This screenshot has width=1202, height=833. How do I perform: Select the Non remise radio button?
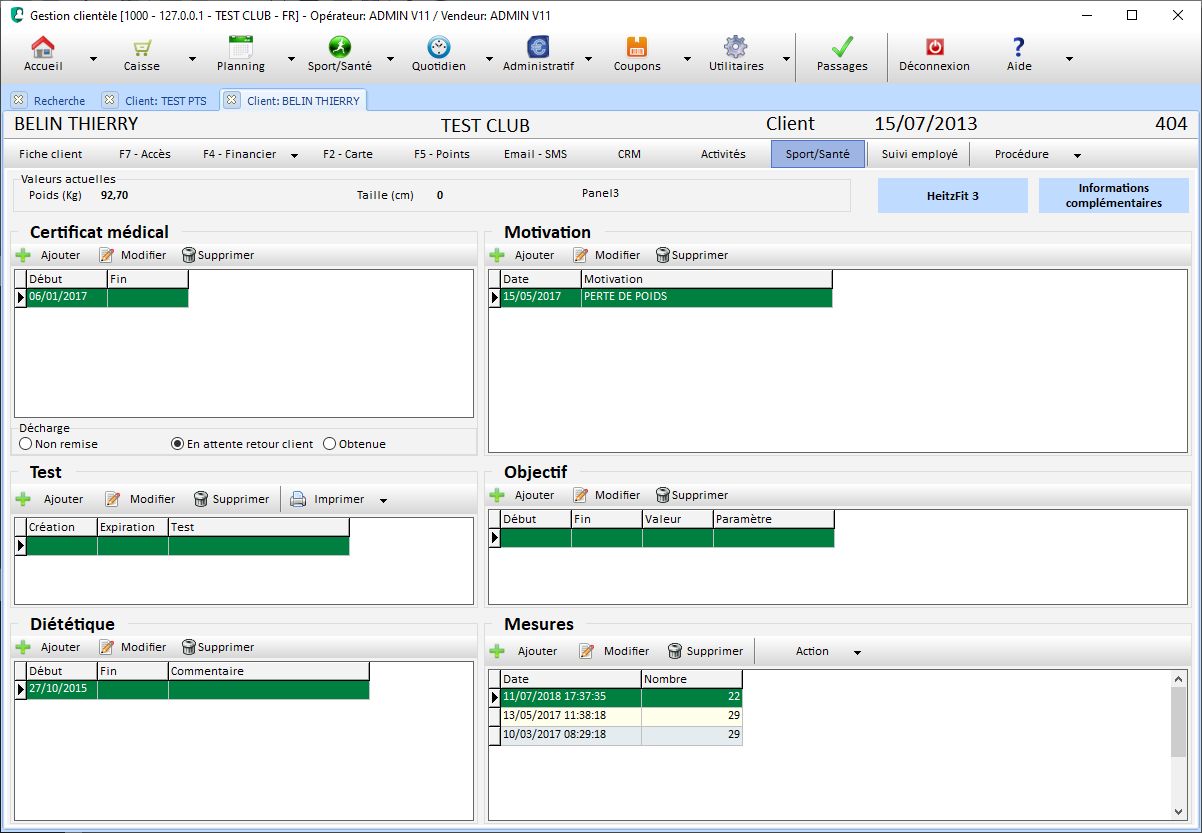[x=26, y=444]
